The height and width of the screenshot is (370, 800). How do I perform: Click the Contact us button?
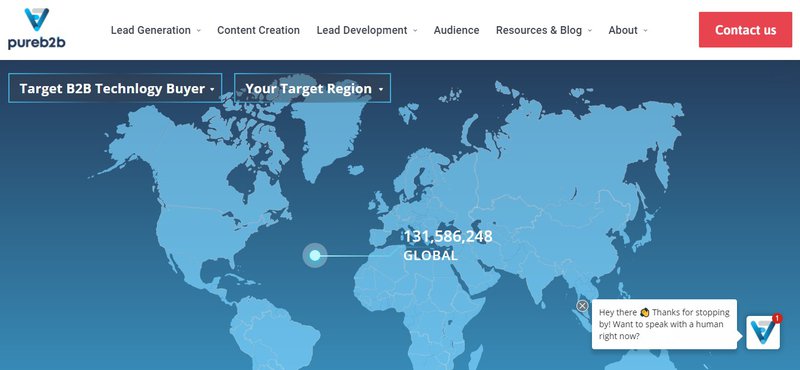click(745, 30)
